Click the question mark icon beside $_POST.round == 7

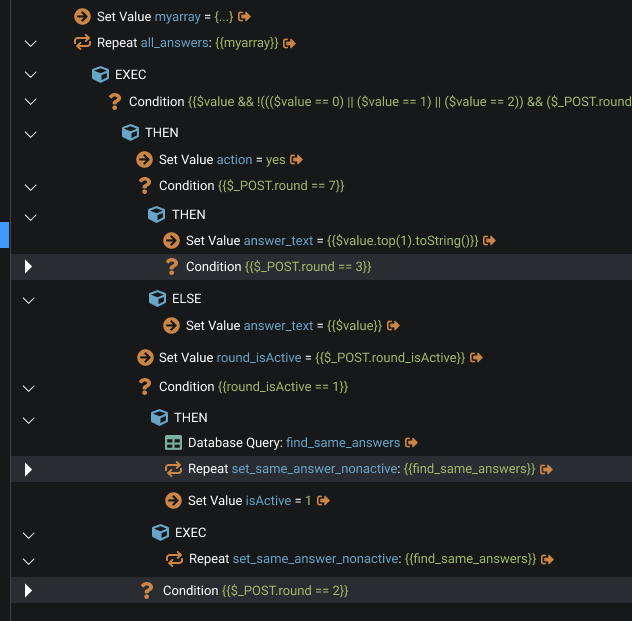click(x=145, y=185)
